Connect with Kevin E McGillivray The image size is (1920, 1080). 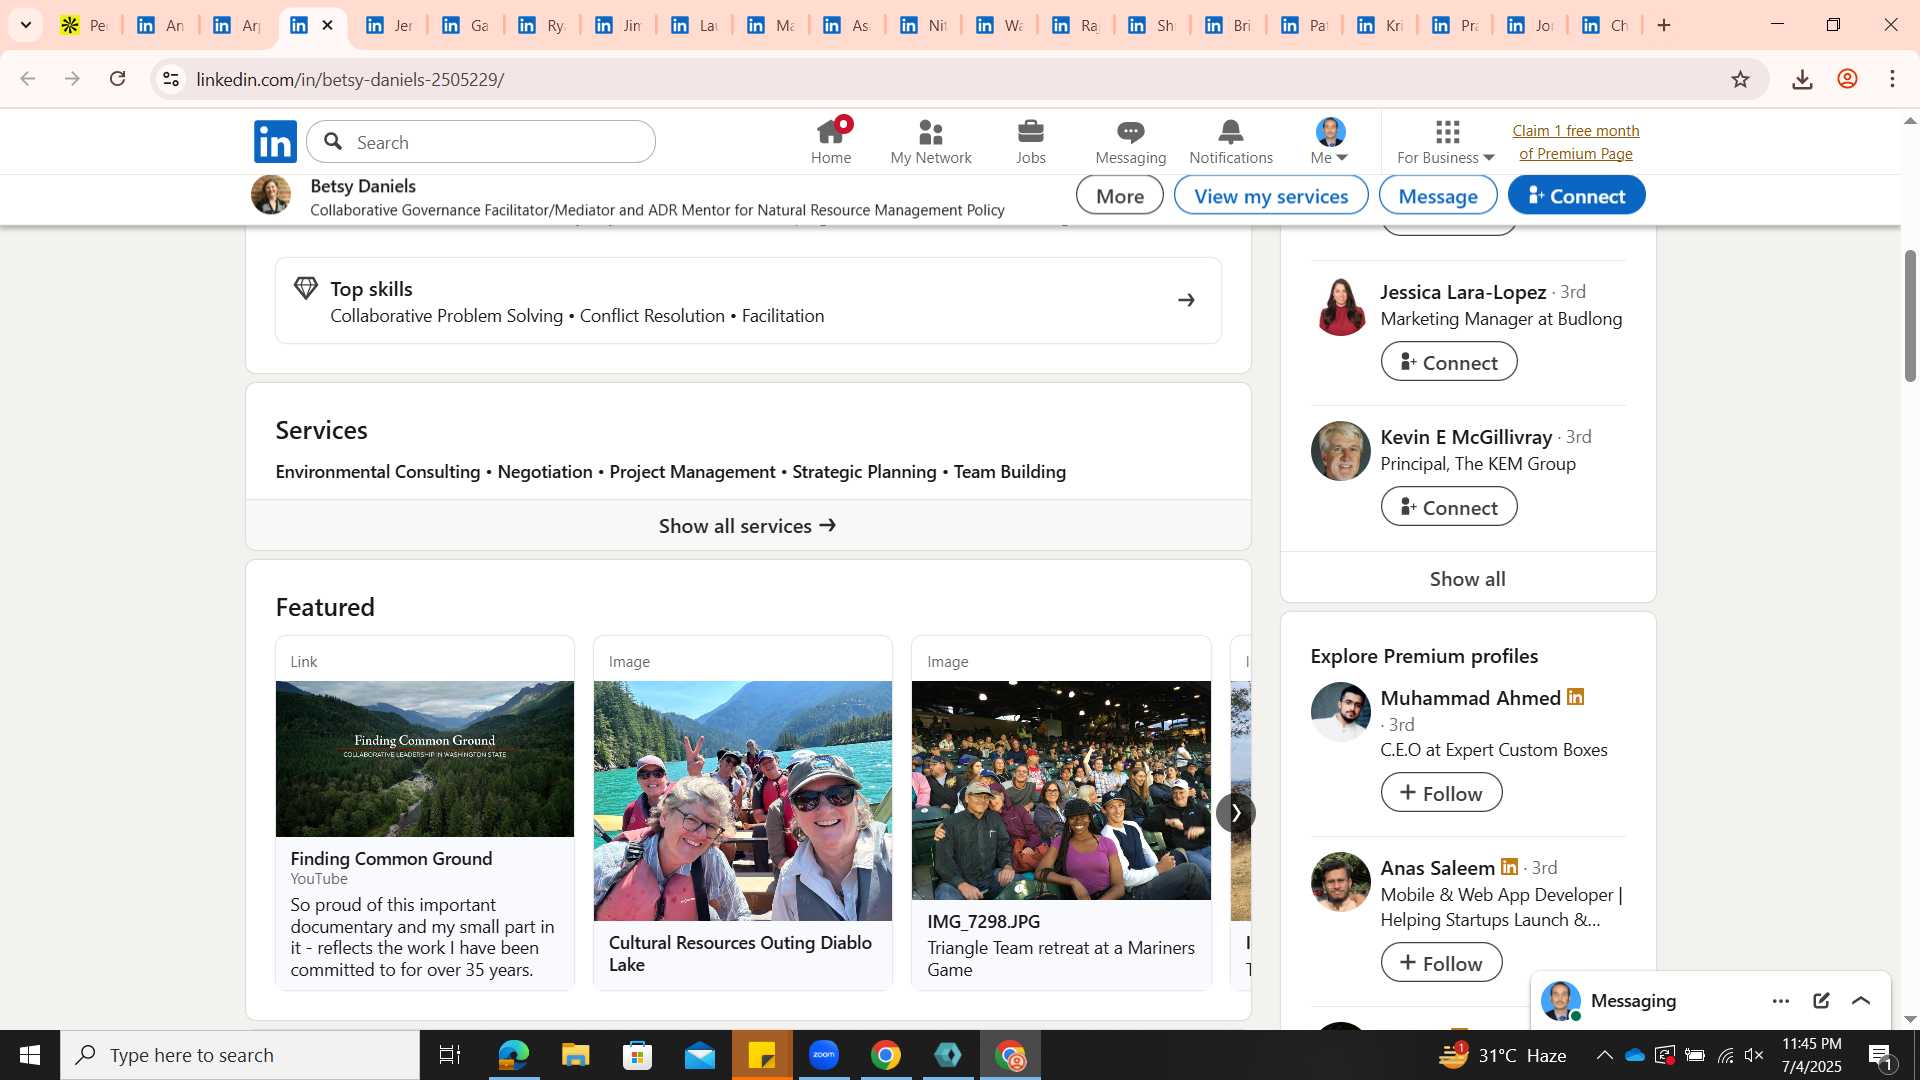pos(1449,507)
